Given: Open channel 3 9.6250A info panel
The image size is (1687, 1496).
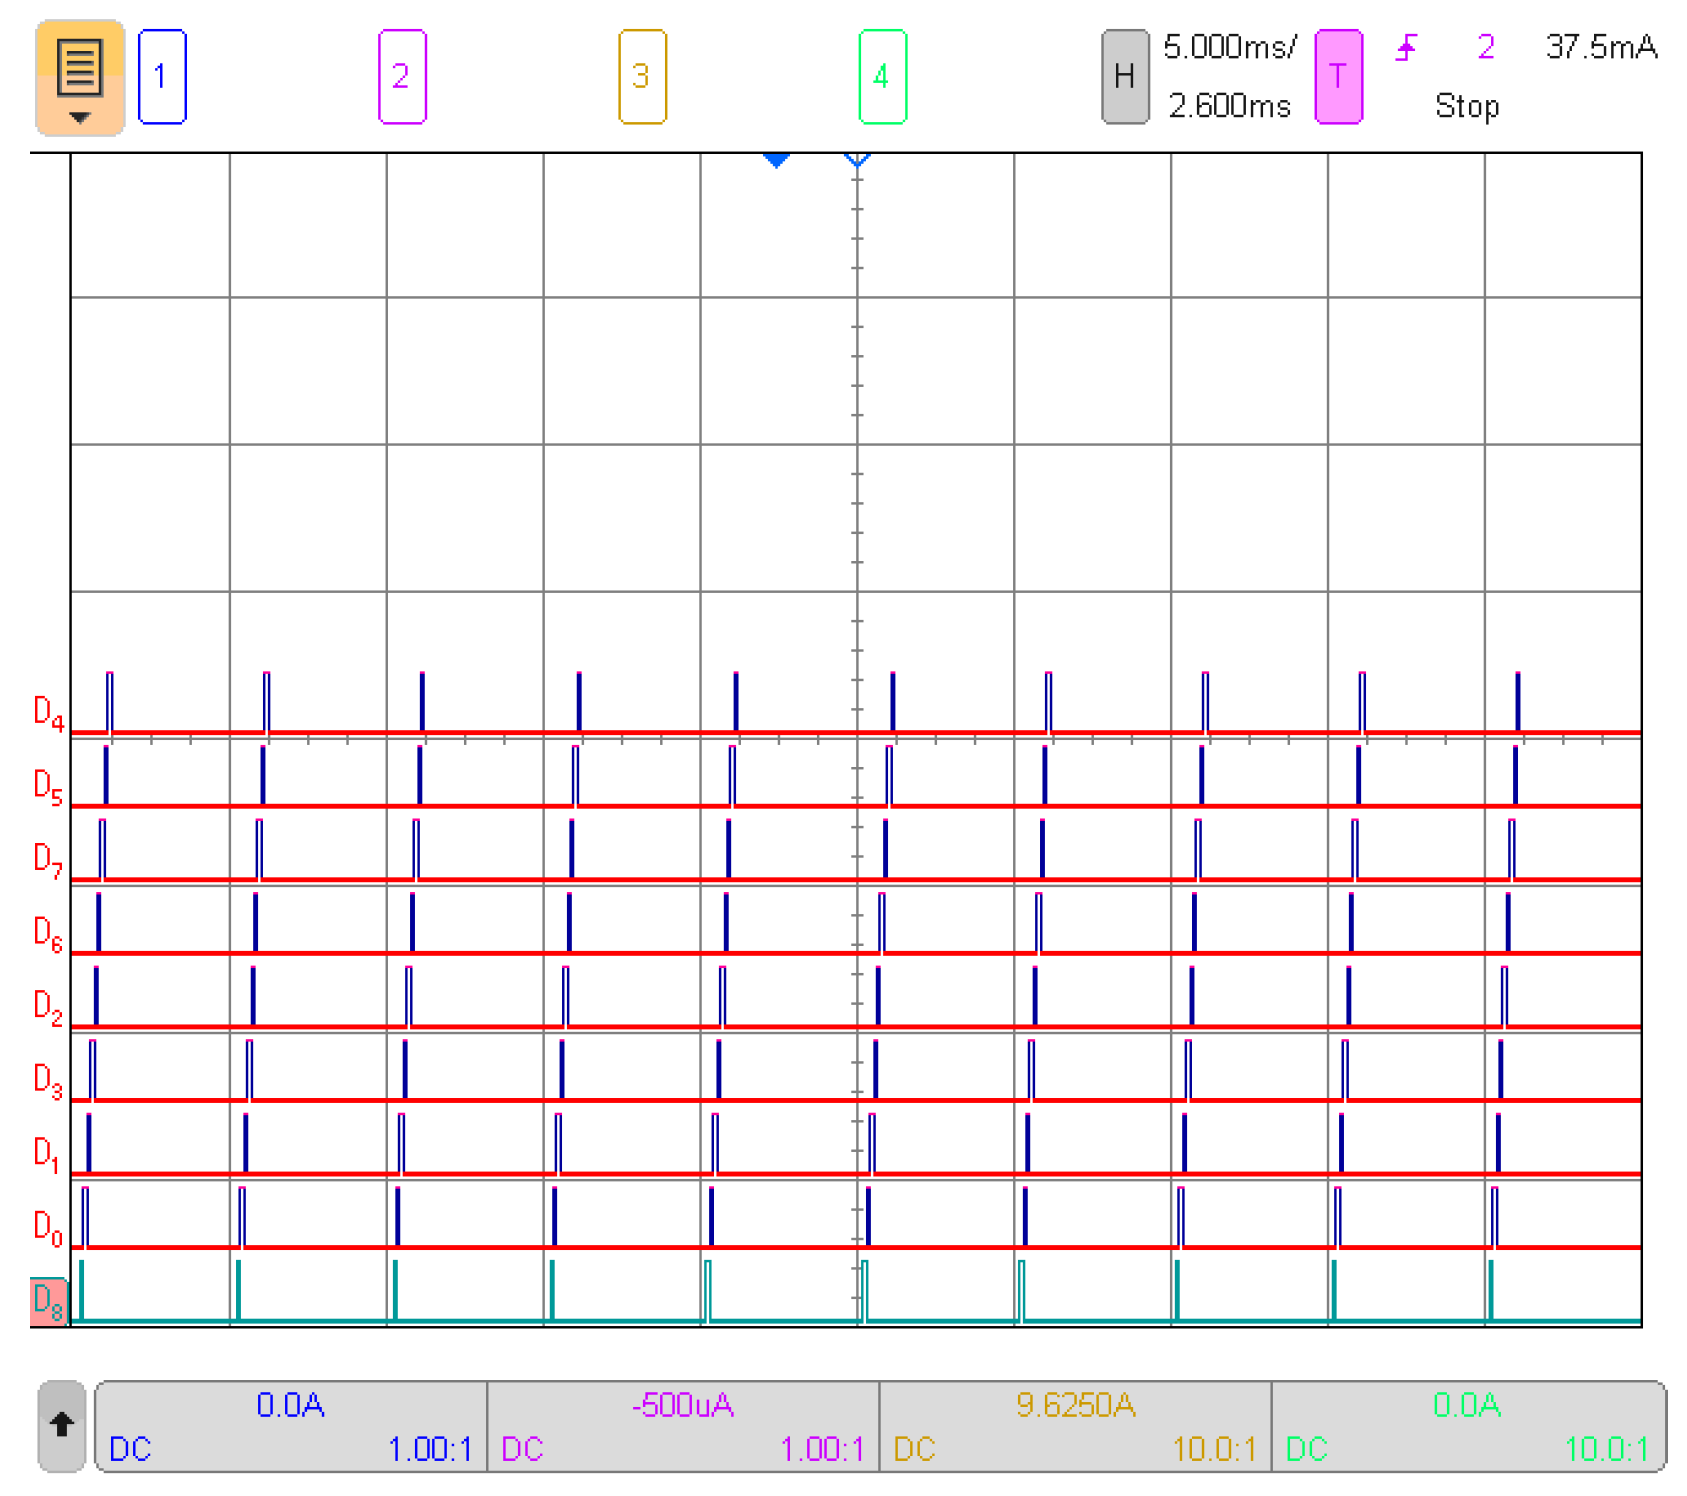Looking at the screenshot, I should click(1075, 1426).
